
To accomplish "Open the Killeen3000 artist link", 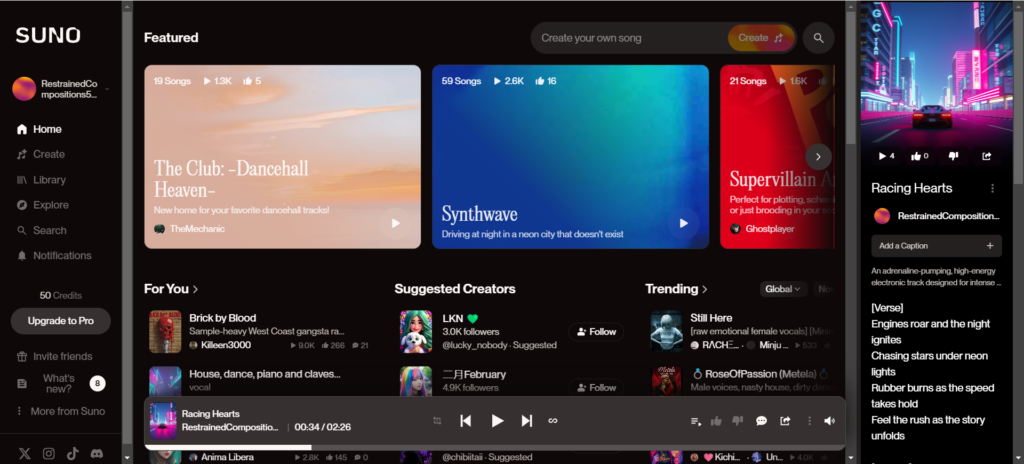I will pyautogui.click(x=225, y=345).
